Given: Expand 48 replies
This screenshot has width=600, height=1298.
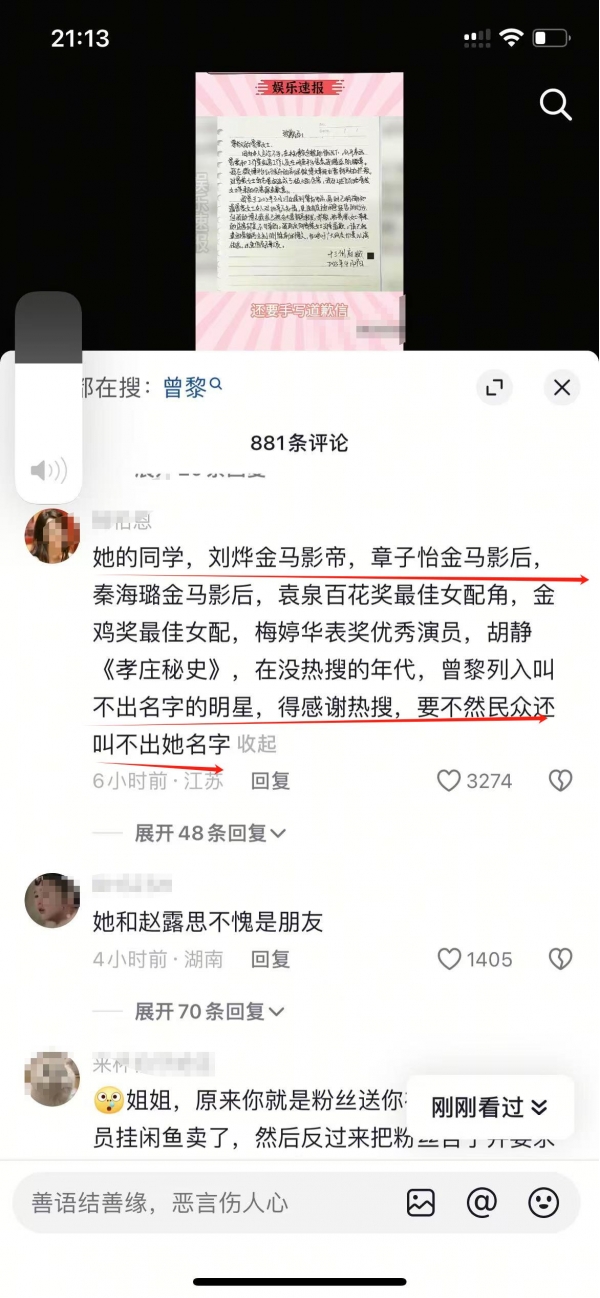Looking at the screenshot, I should pos(210,833).
